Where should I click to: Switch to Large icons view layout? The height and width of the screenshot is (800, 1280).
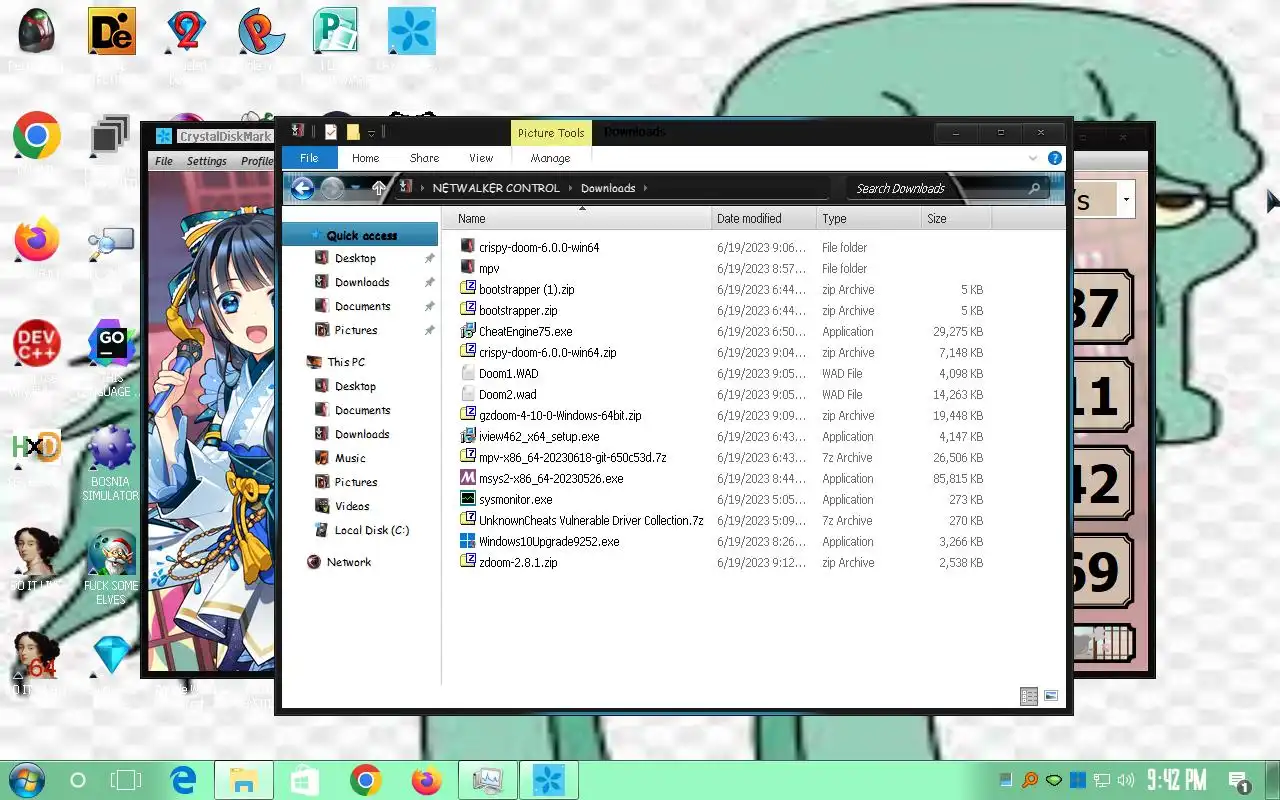[1051, 697]
